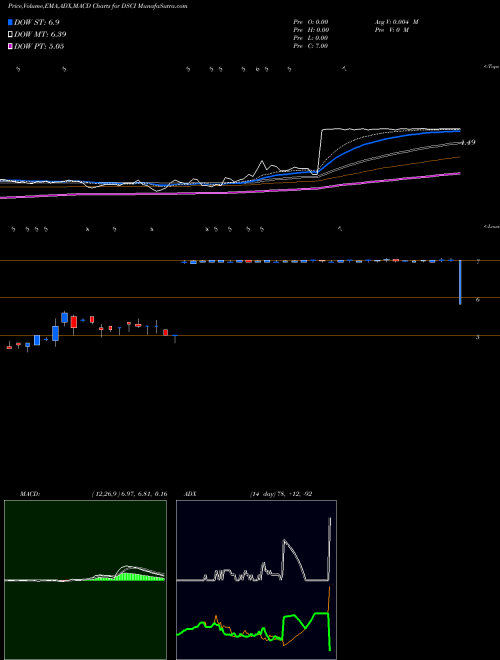Click the 'Pre C: 7.00' value

coord(311,46)
